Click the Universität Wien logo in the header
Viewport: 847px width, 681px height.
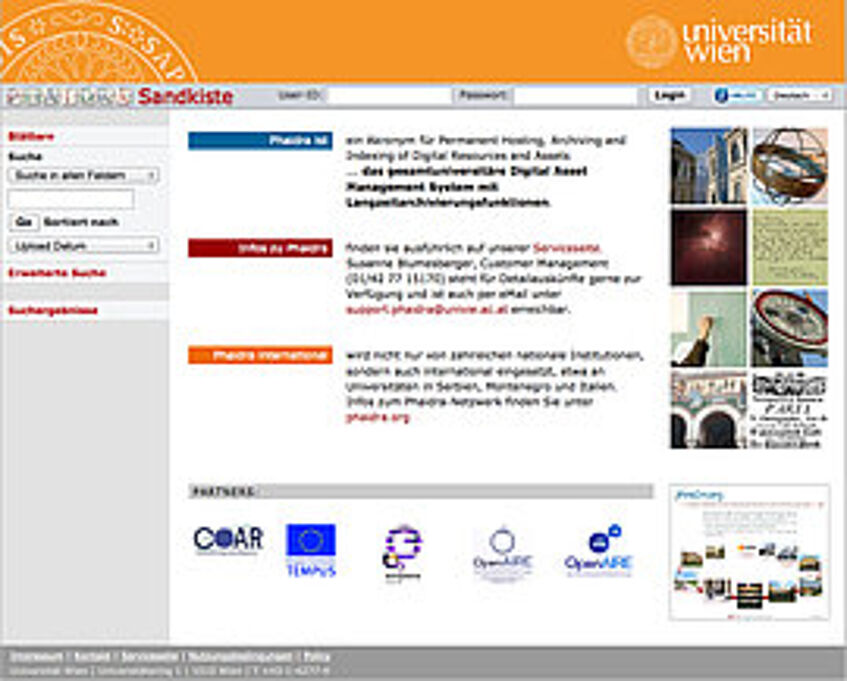click(x=719, y=41)
